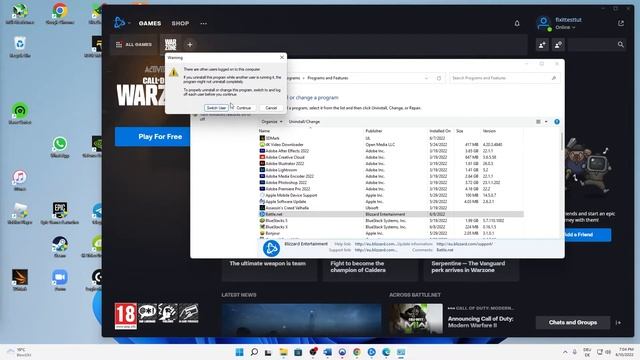Click the Battle.net friends search field

tap(596, 44)
